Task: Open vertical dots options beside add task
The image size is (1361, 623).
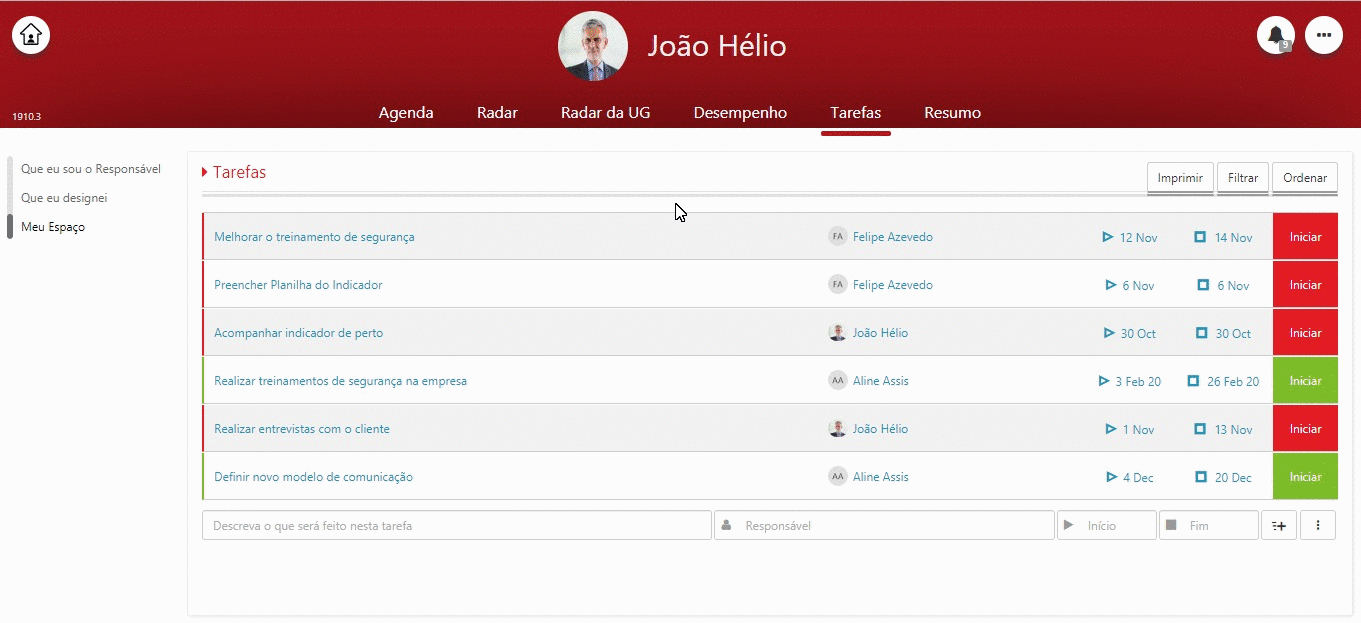Action: (x=1317, y=525)
